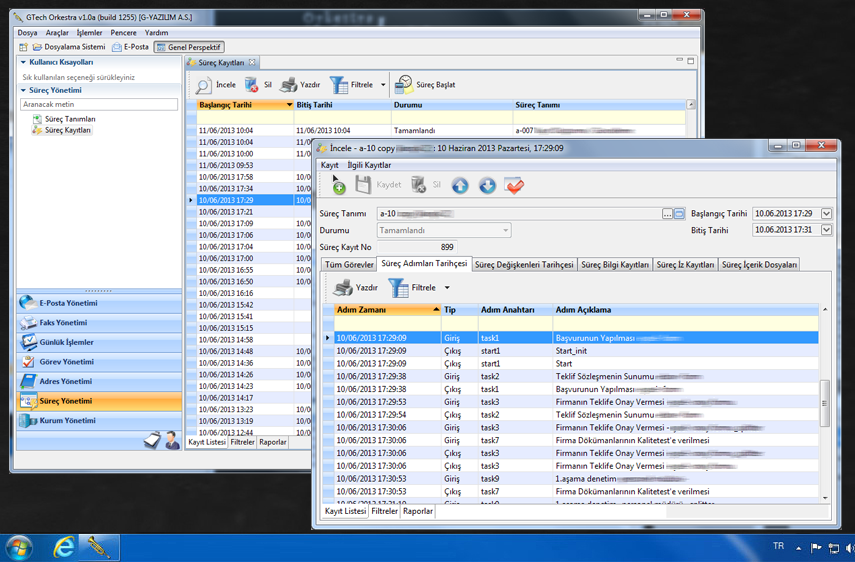Click the vertical scrollbar in step history list

pos(825,404)
